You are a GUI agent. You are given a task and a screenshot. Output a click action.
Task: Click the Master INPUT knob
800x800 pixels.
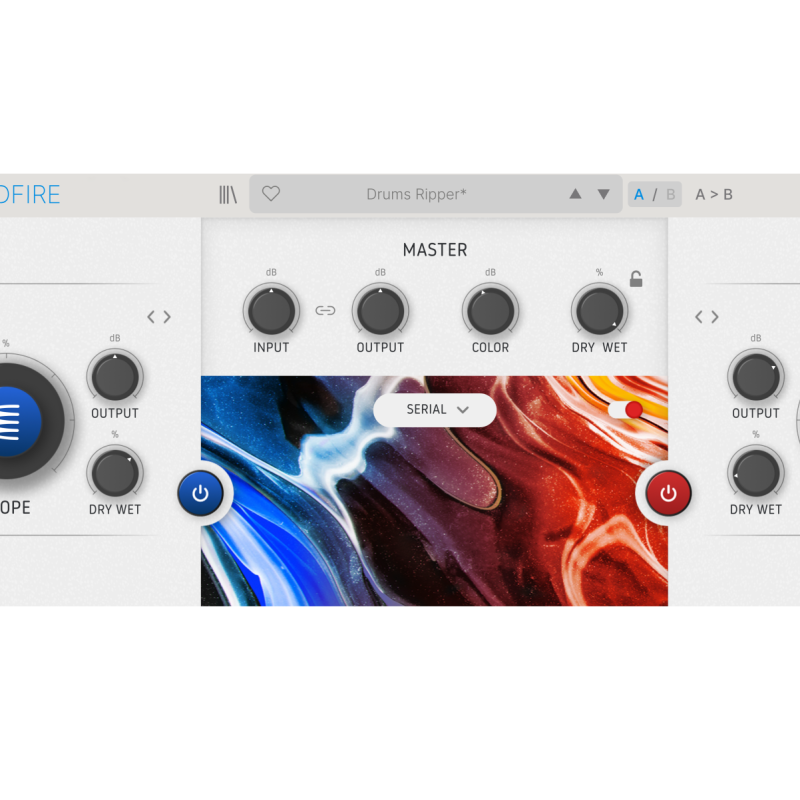271,311
